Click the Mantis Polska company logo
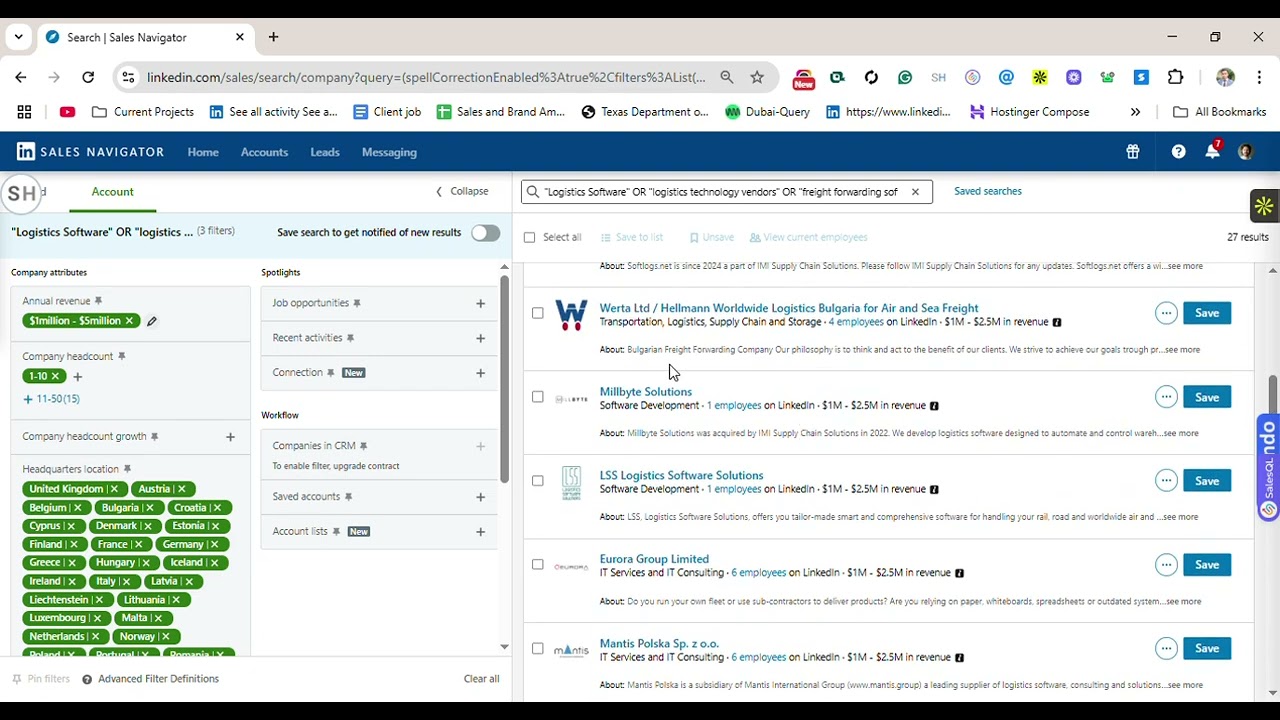Screen dimensions: 1280x720 571,651
